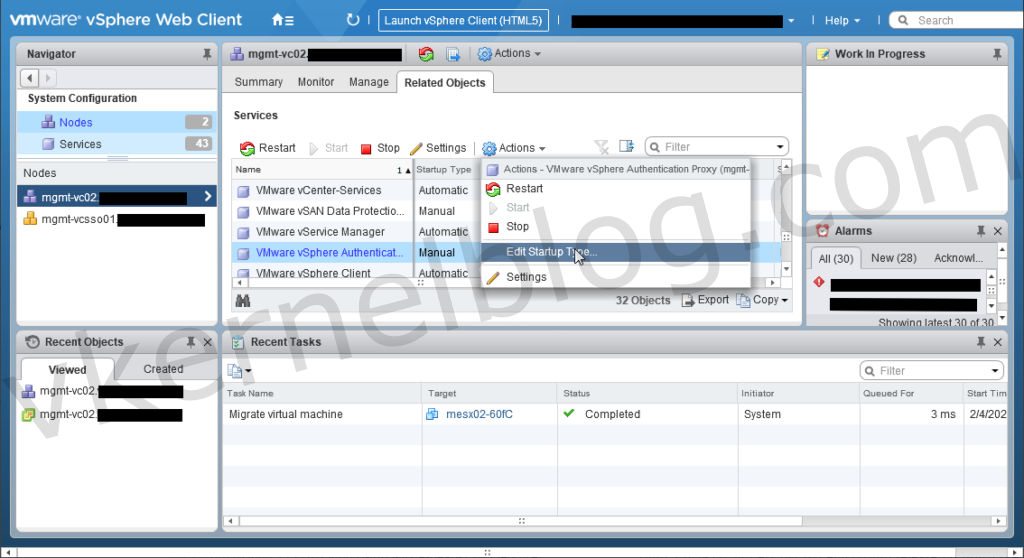The width and height of the screenshot is (1024, 558).
Task: Switch to All (30) alarms tab
Action: click(836, 258)
